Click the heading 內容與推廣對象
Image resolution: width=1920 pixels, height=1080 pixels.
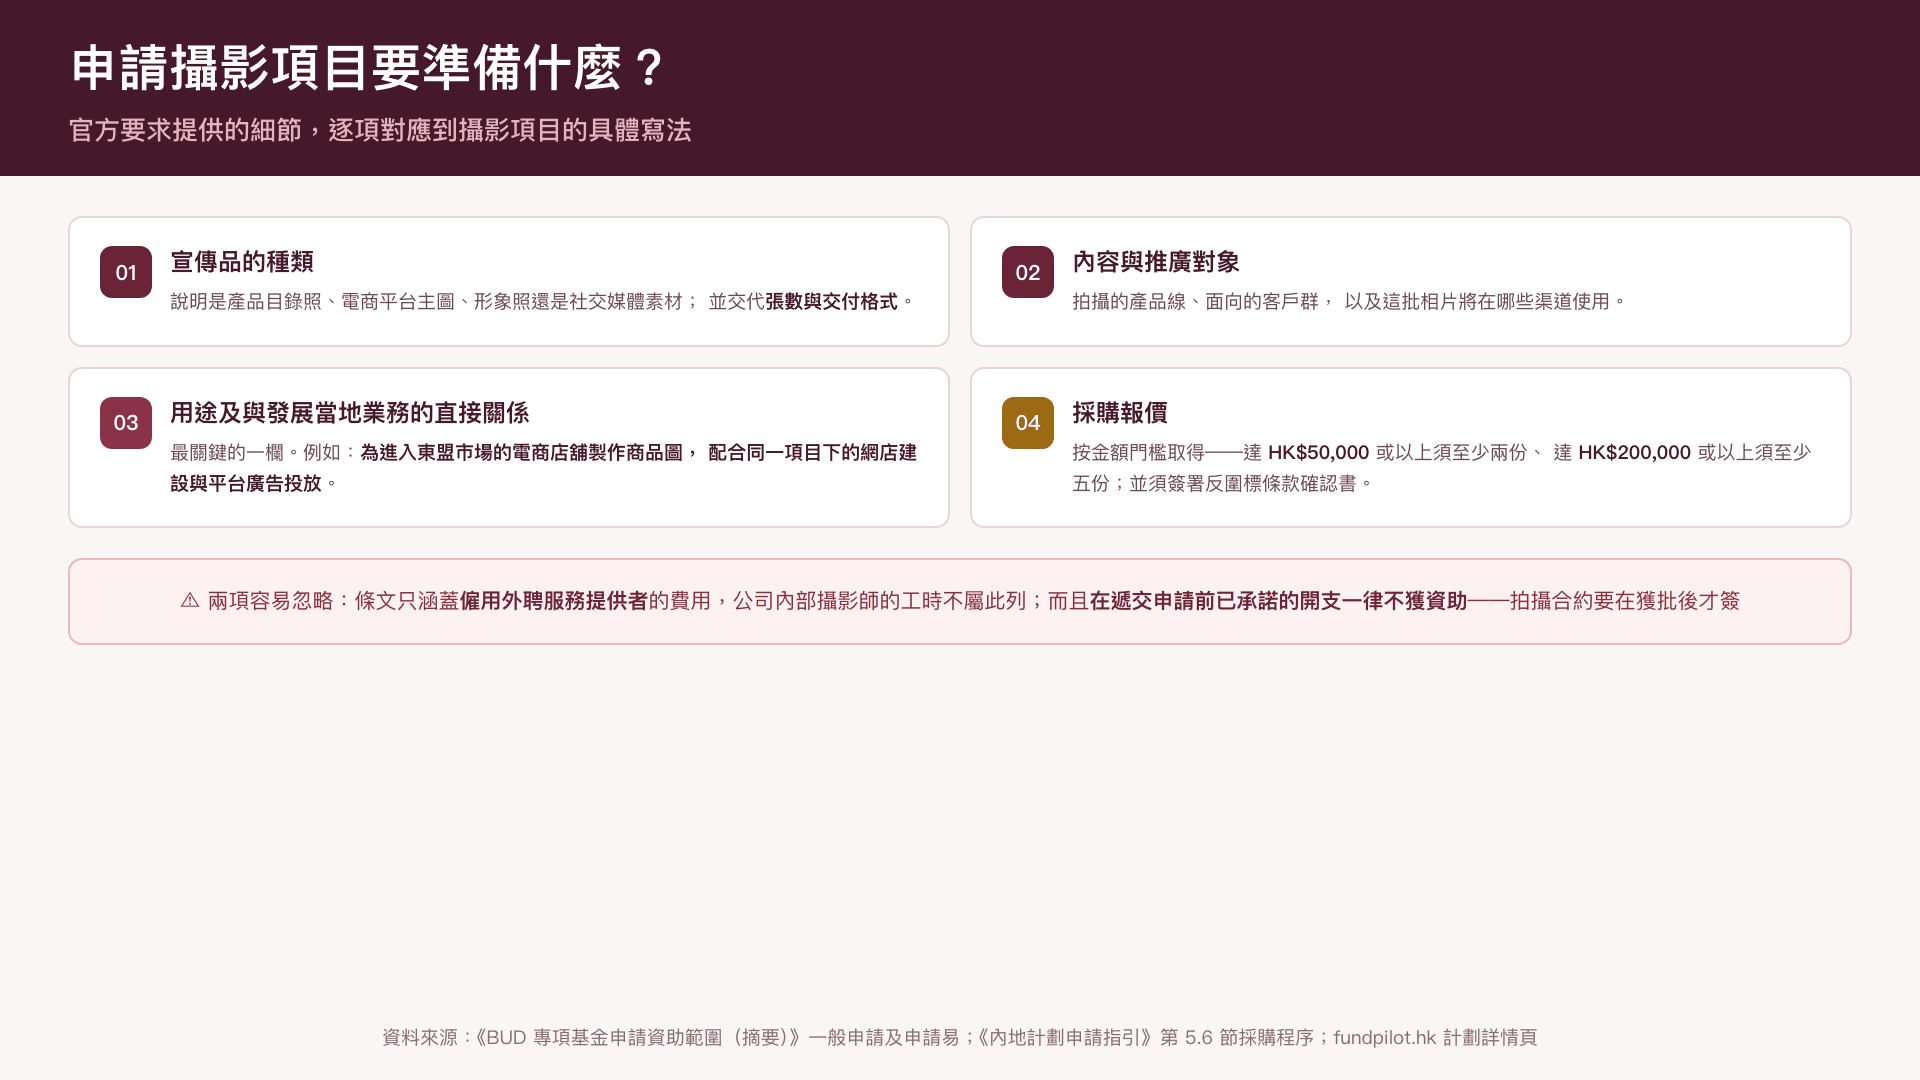[1156, 262]
